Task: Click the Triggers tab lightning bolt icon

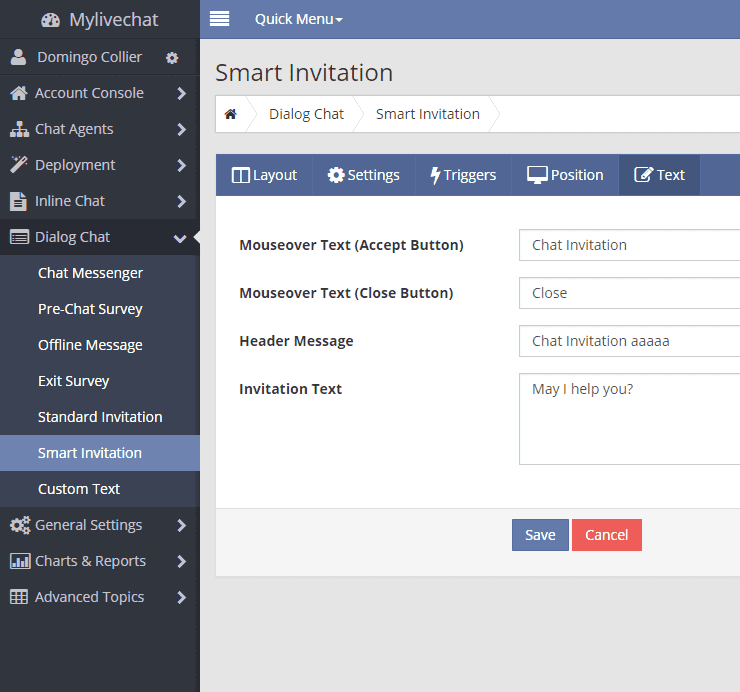Action: click(x=435, y=175)
